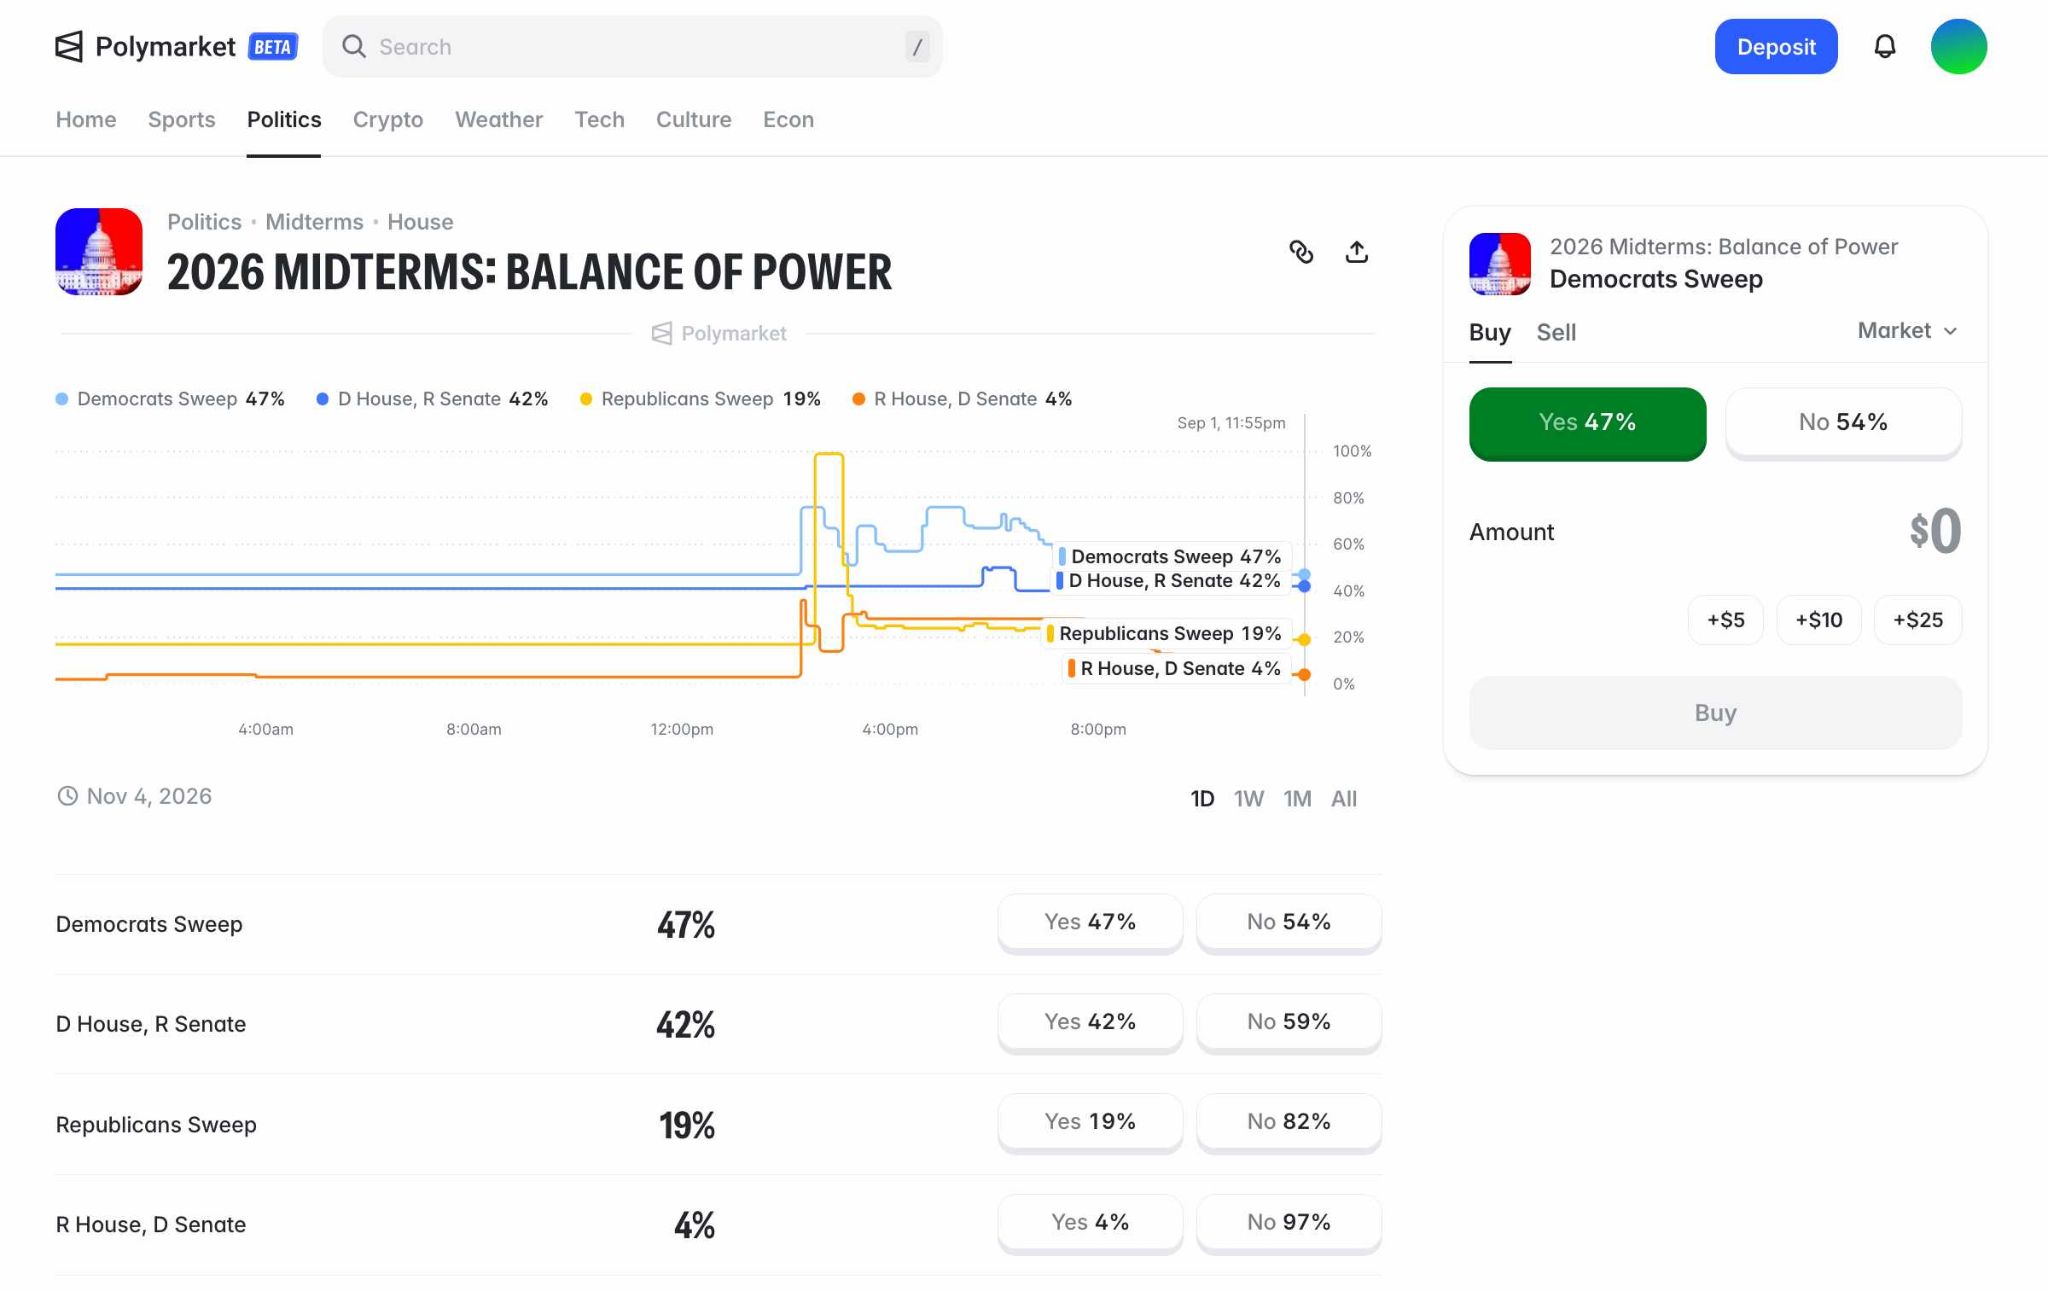Click No 82% for Republicans Sweep
2048x1290 pixels.
[x=1289, y=1122]
